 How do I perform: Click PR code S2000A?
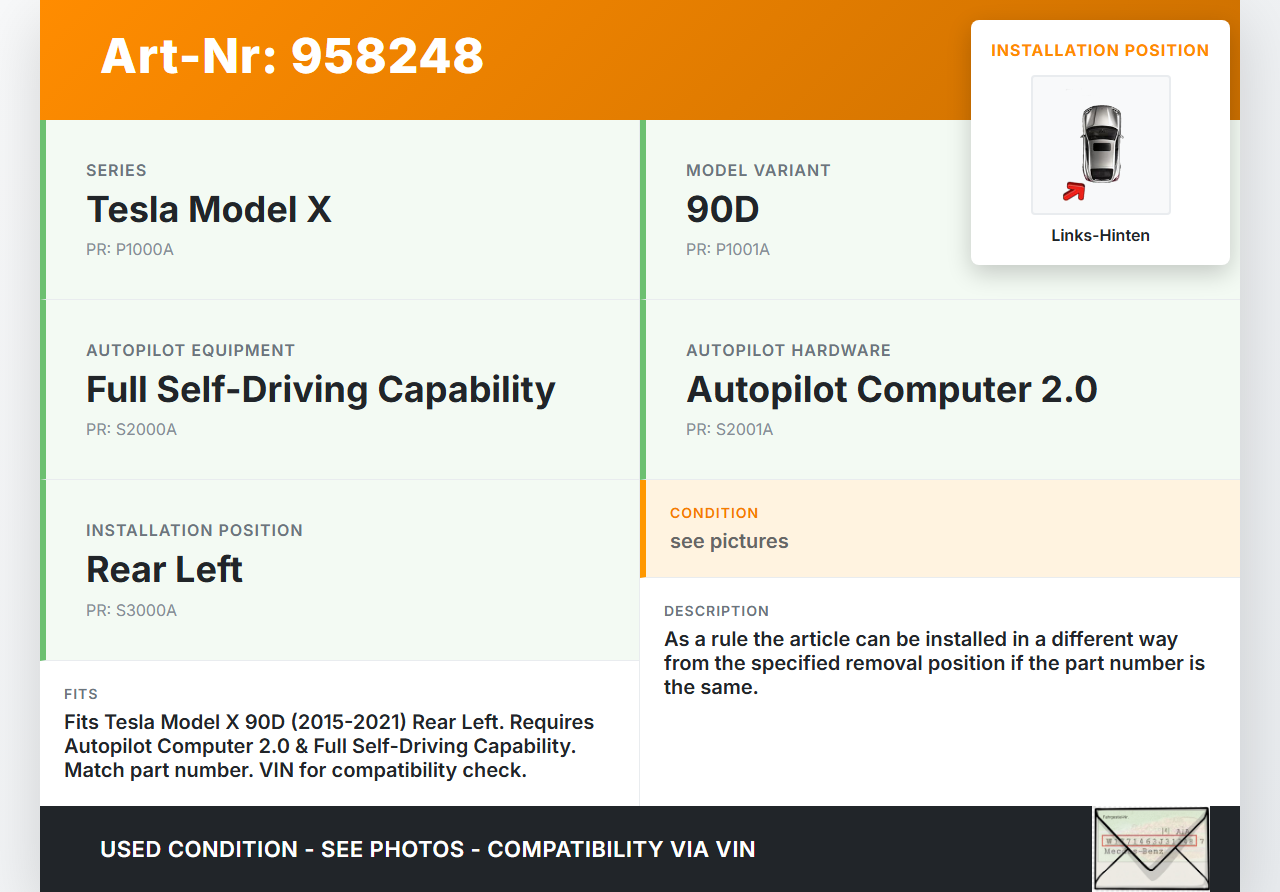click(131, 430)
